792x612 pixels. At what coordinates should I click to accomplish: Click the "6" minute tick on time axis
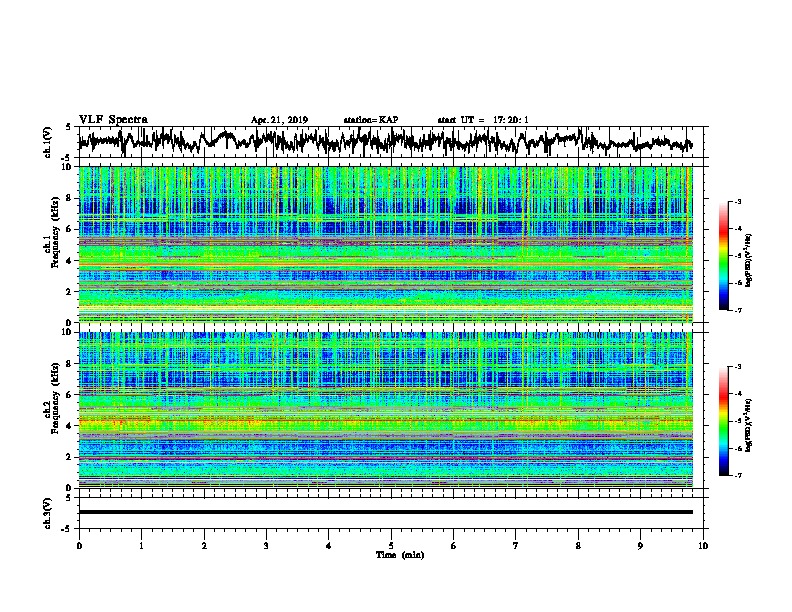454,546
